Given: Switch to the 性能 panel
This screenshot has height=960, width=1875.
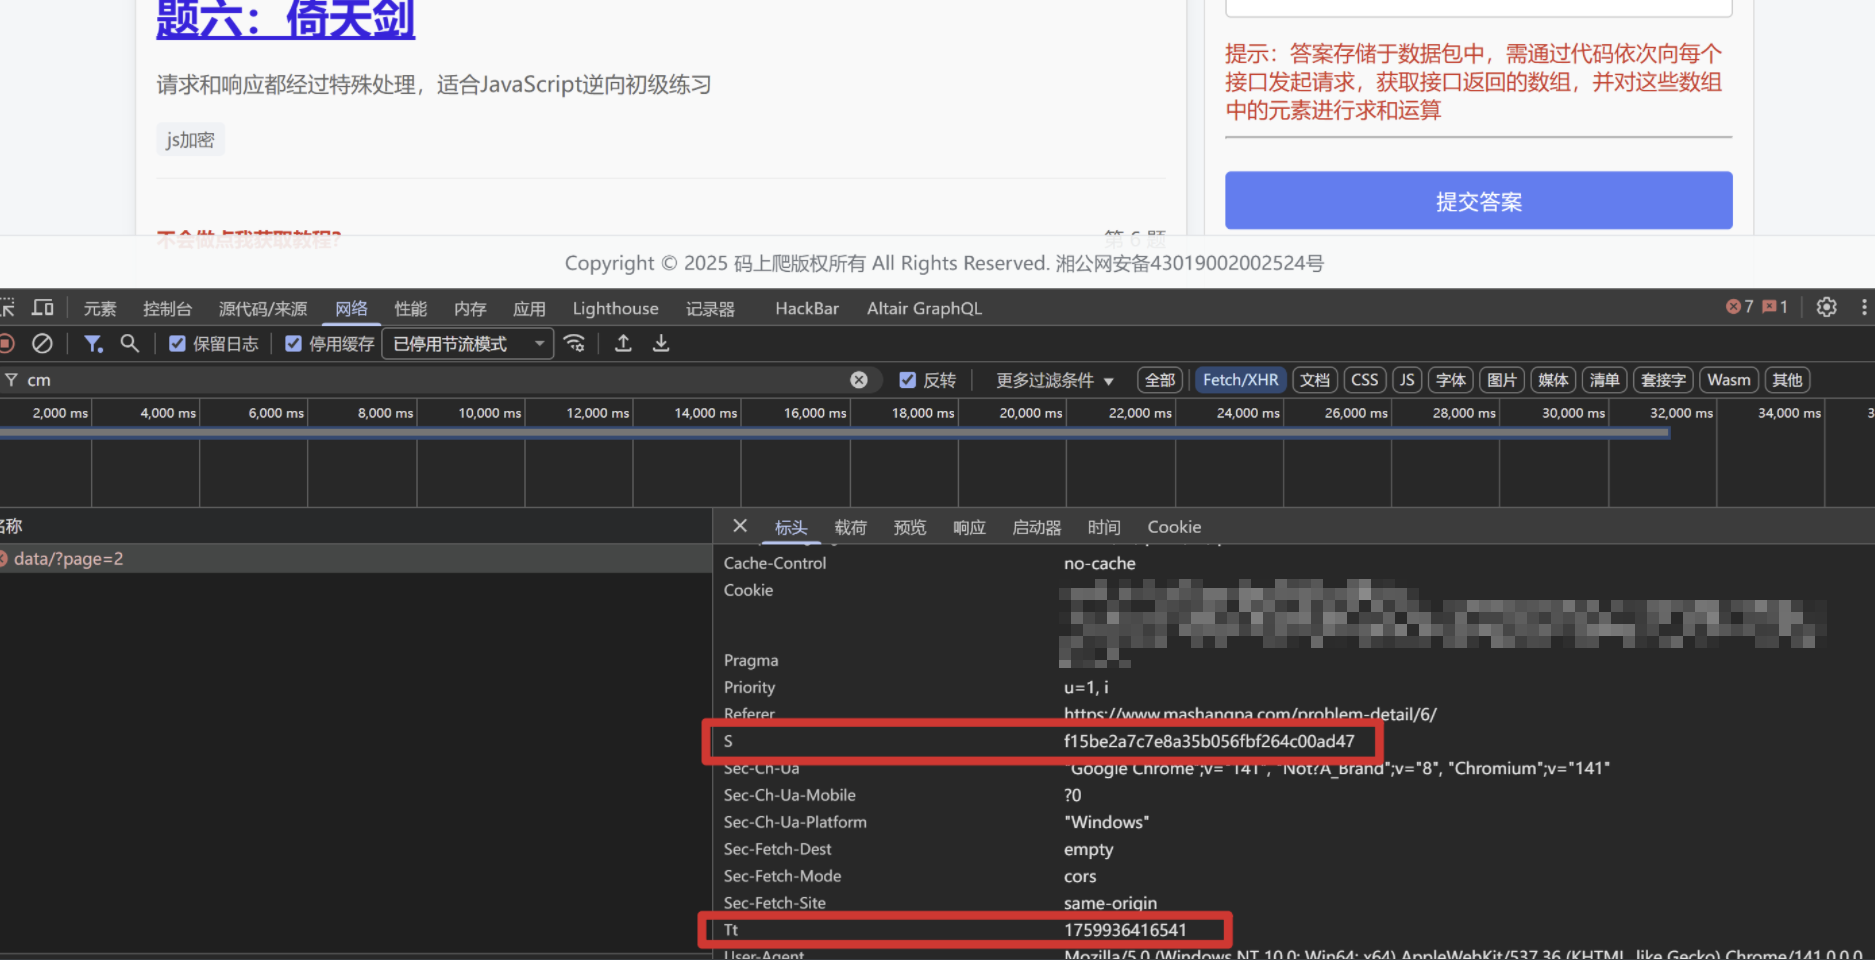Looking at the screenshot, I should [411, 309].
